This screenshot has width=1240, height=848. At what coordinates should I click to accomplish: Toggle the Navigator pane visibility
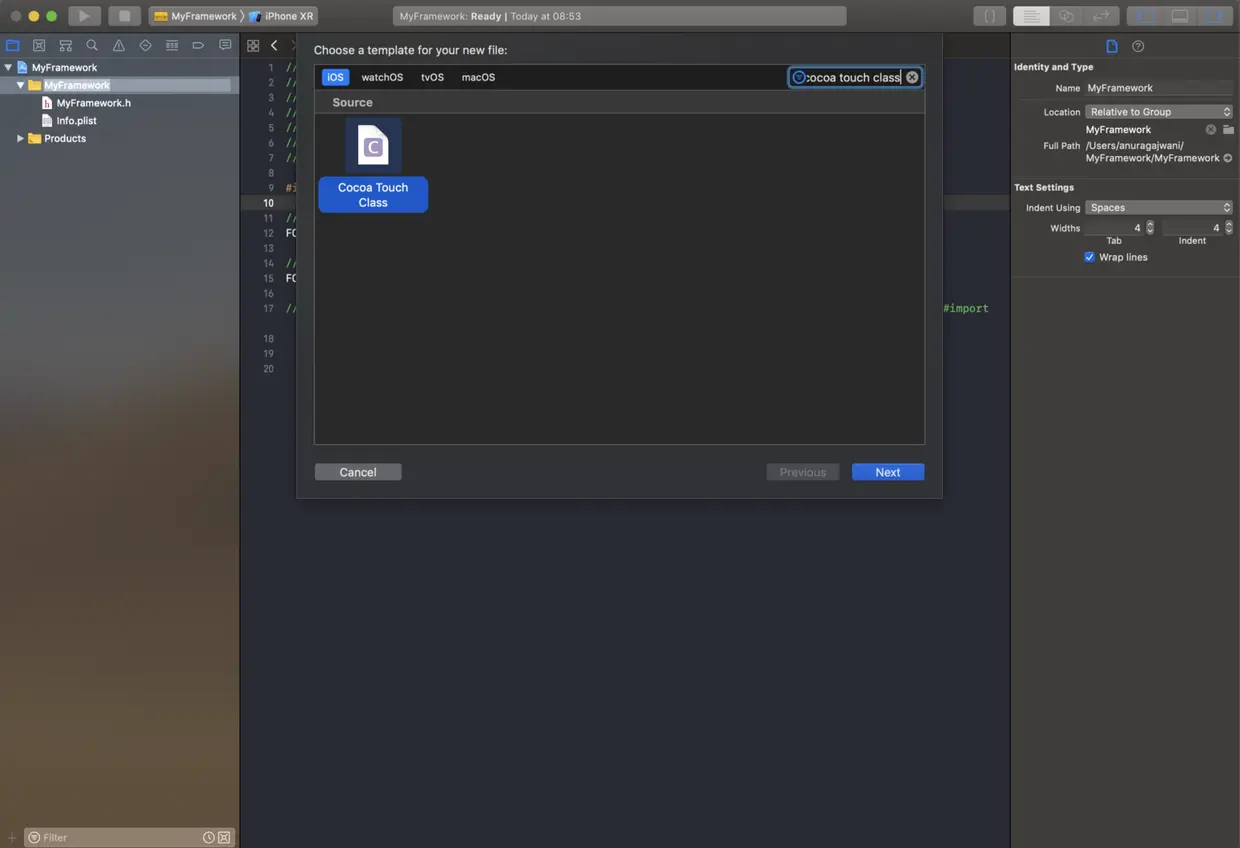(x=1144, y=16)
